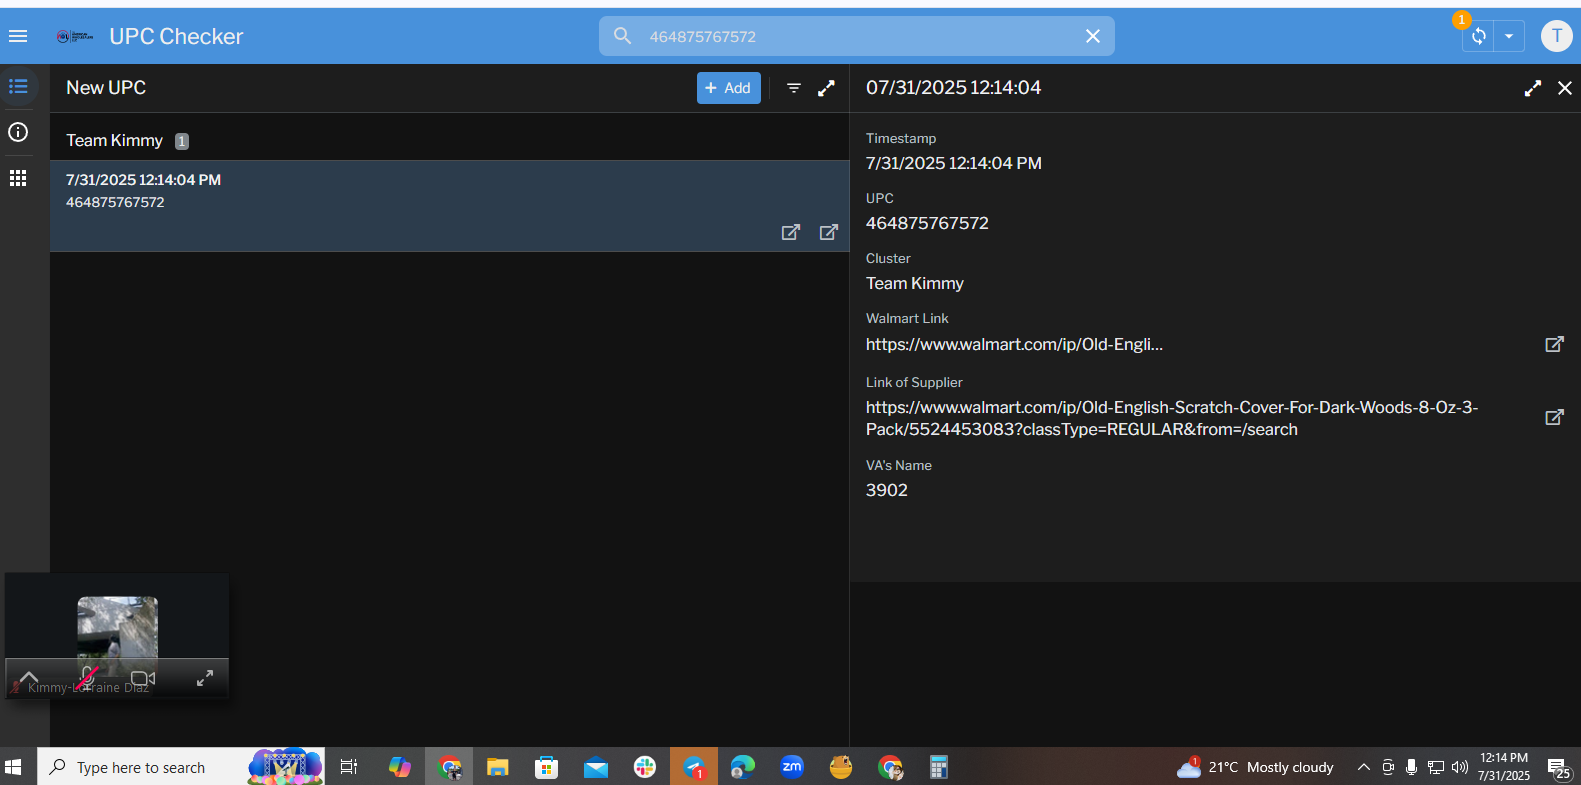The image size is (1581, 785).
Task: Open the apps grid icon in sidebar
Action: tap(18, 178)
